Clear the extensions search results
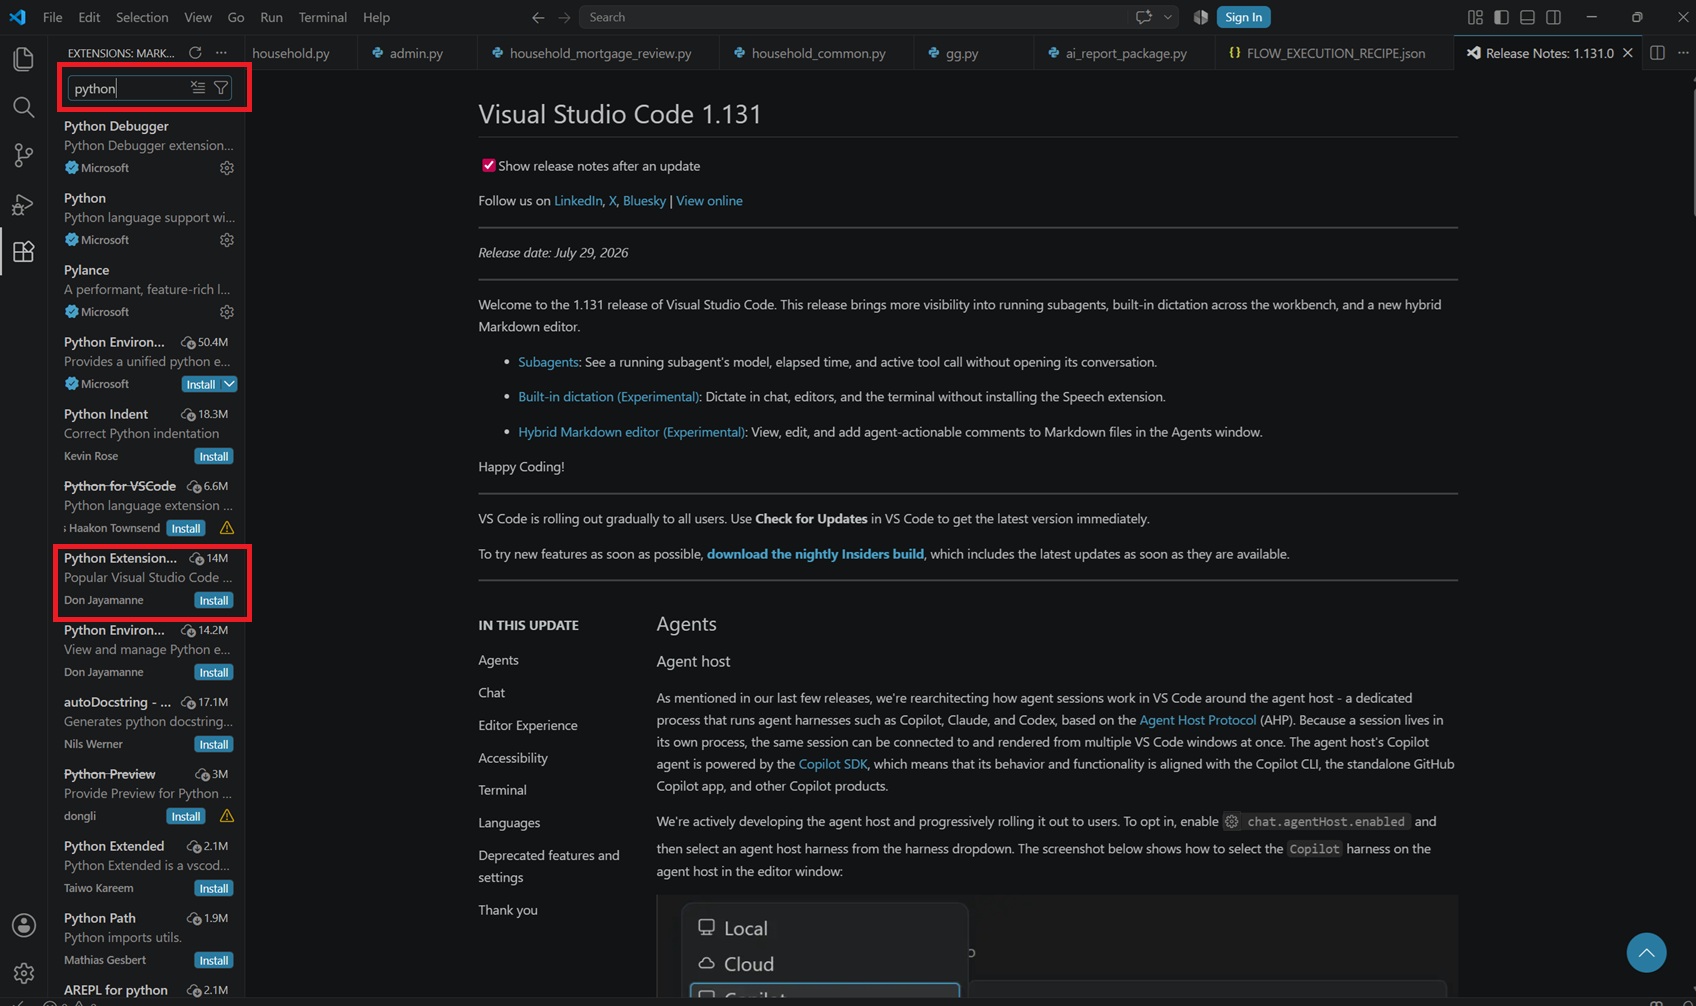This screenshot has height=1006, width=1696. pyautogui.click(x=198, y=88)
